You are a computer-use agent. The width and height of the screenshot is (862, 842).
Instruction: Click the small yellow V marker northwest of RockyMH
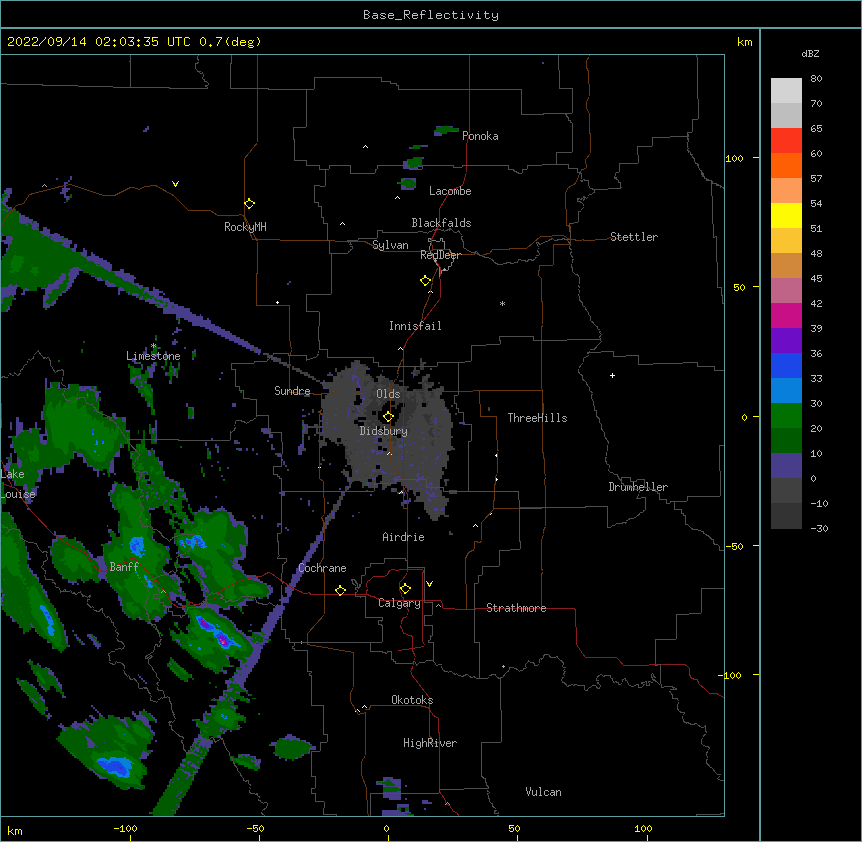(x=175, y=184)
